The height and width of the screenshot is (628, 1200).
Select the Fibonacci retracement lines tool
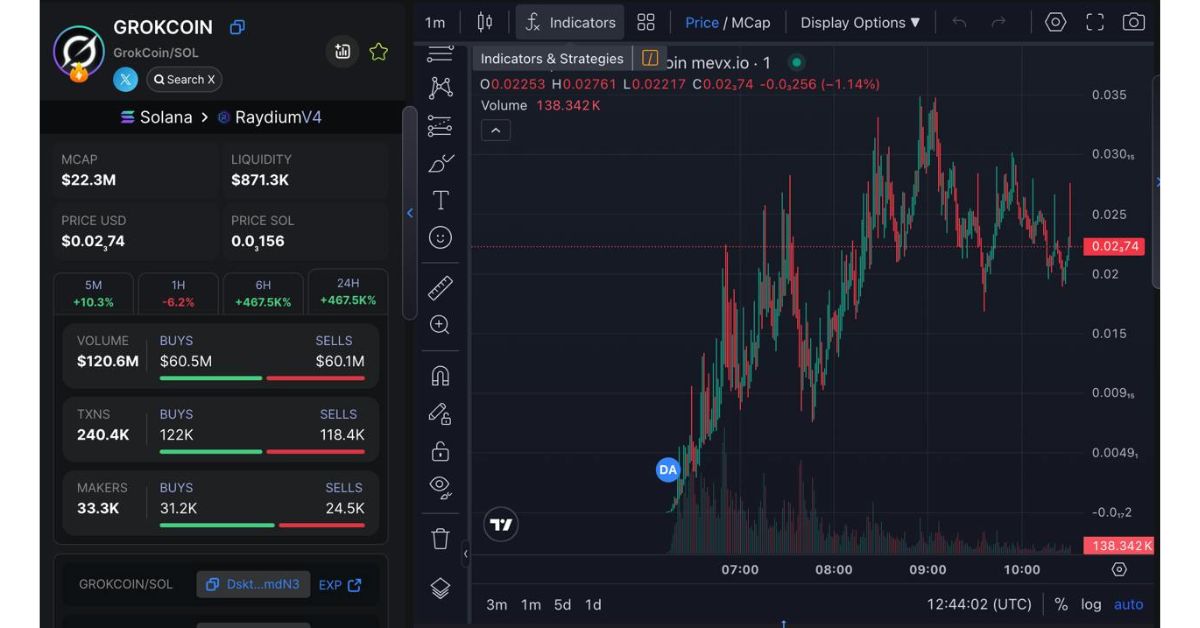[x=440, y=53]
